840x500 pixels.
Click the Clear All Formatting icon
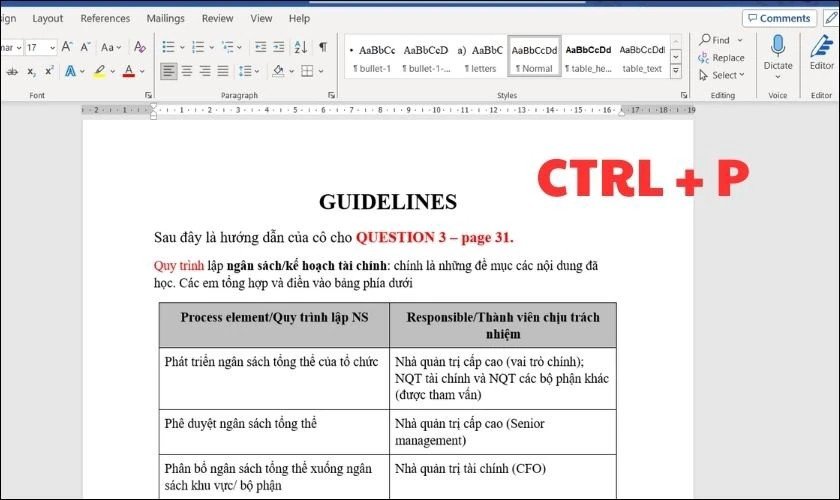(x=140, y=47)
